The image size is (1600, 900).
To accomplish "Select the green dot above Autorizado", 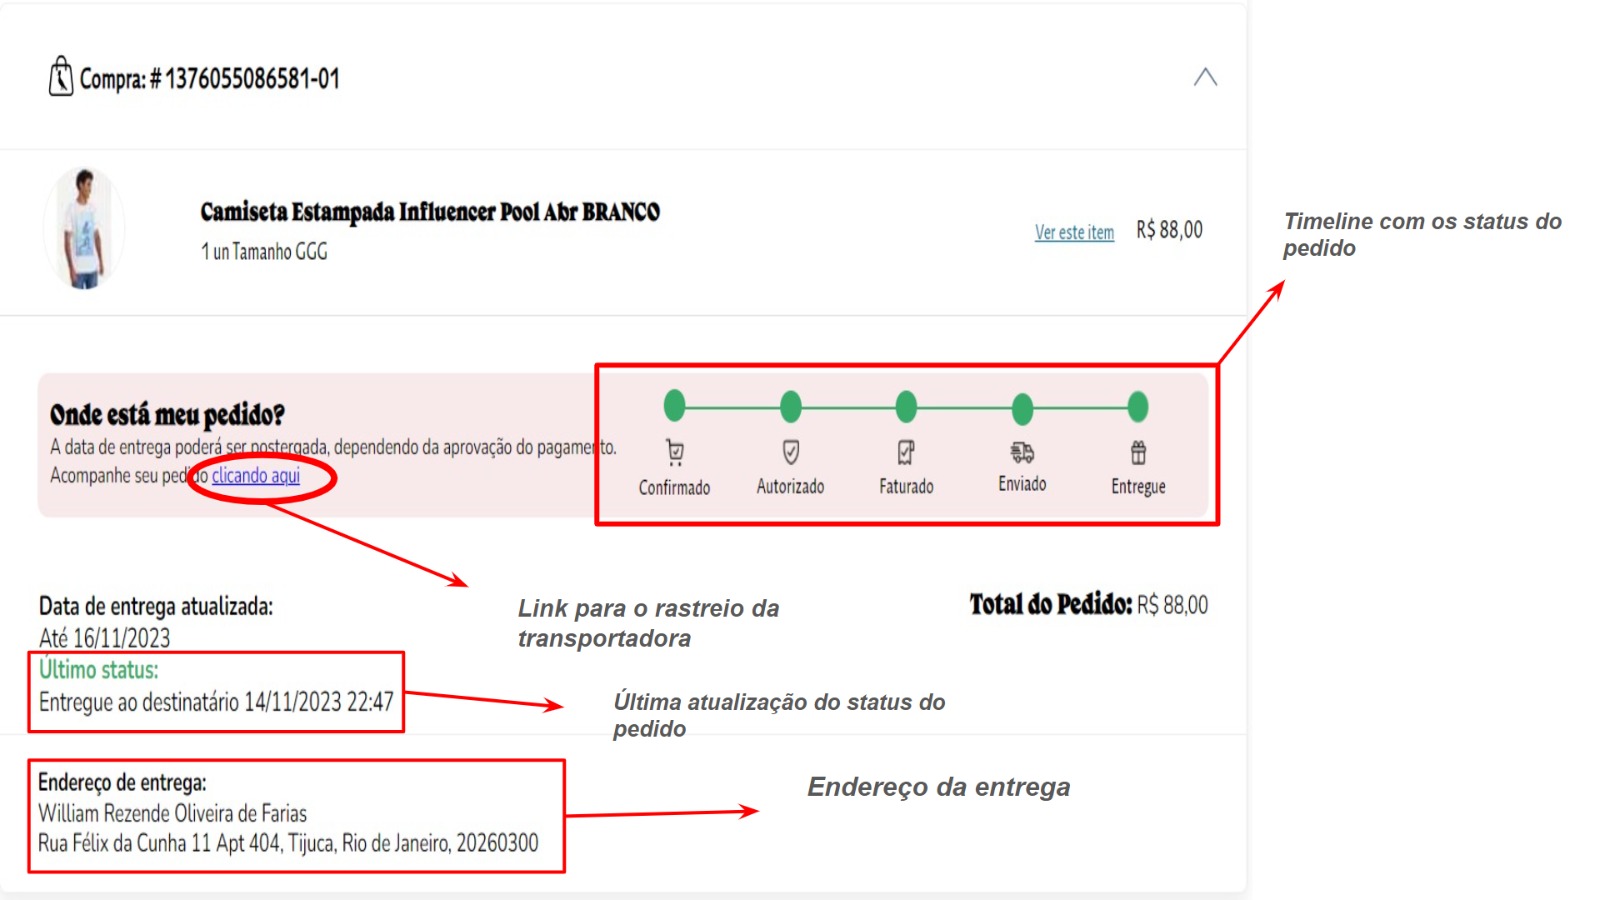I will (791, 406).
